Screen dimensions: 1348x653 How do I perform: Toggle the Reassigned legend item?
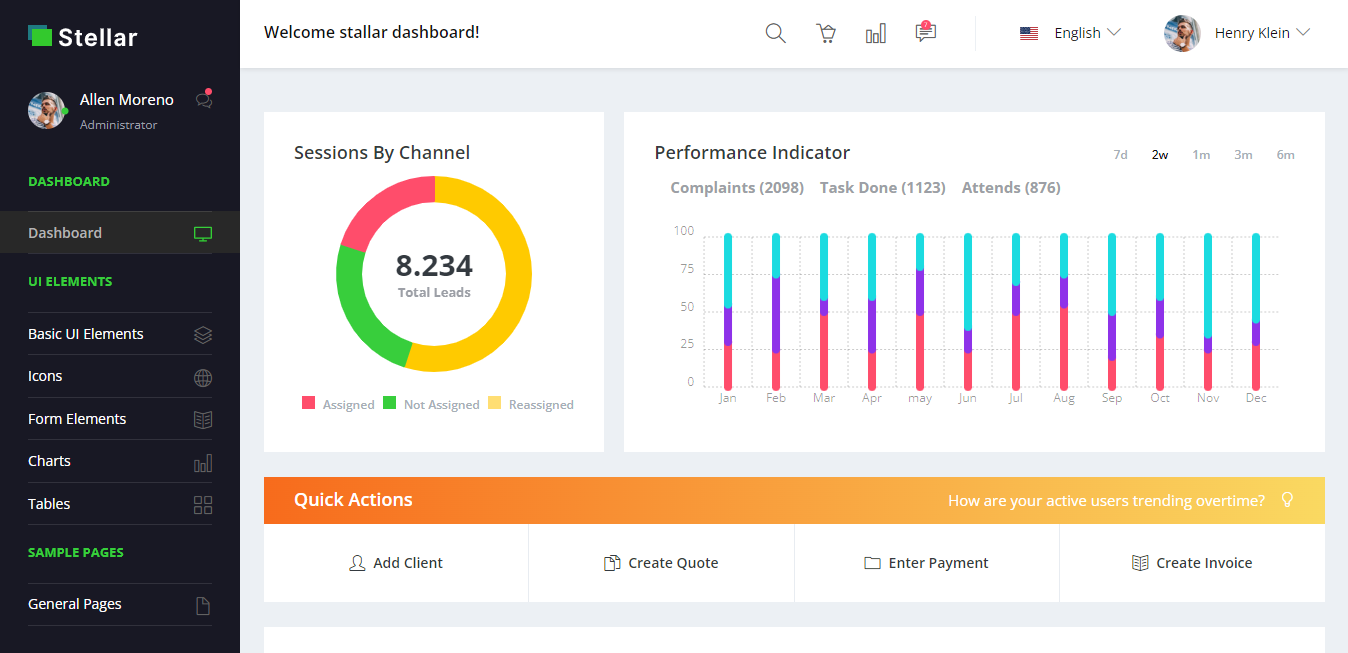(530, 404)
